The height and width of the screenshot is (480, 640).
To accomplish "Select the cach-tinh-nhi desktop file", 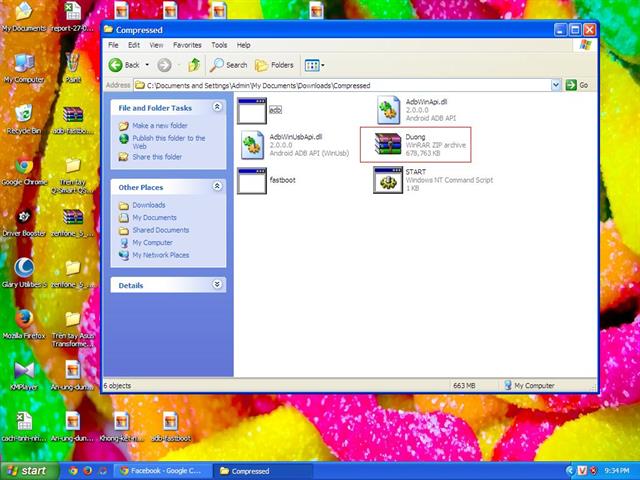I will point(24,427).
